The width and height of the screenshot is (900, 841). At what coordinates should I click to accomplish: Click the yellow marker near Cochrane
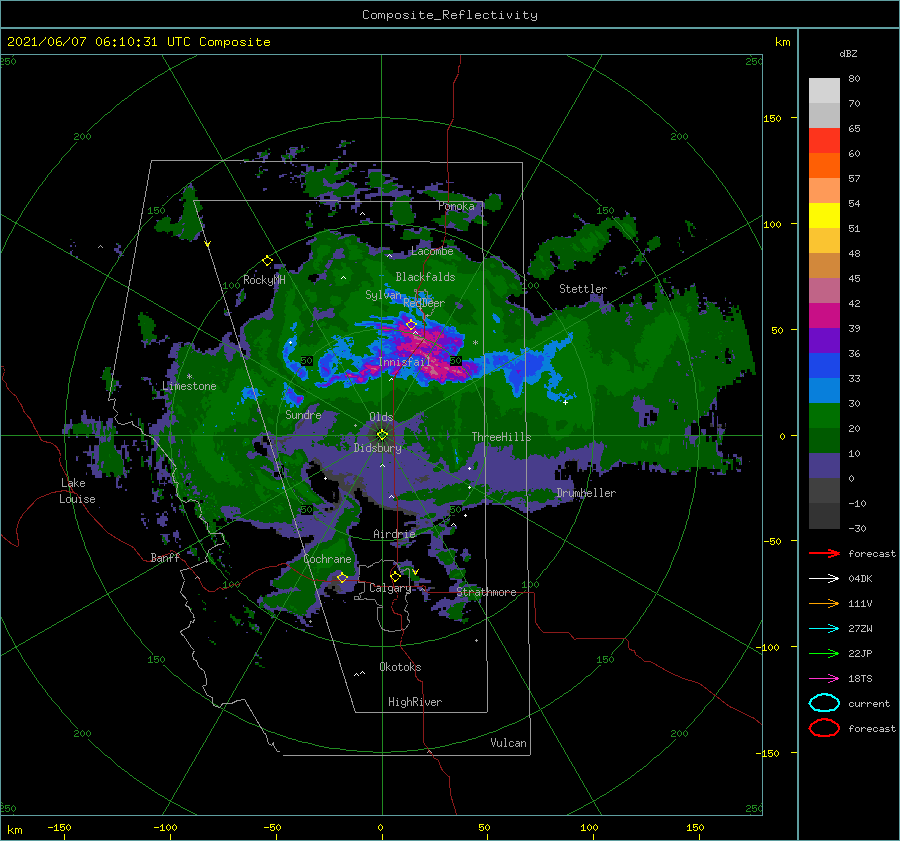click(x=342, y=577)
